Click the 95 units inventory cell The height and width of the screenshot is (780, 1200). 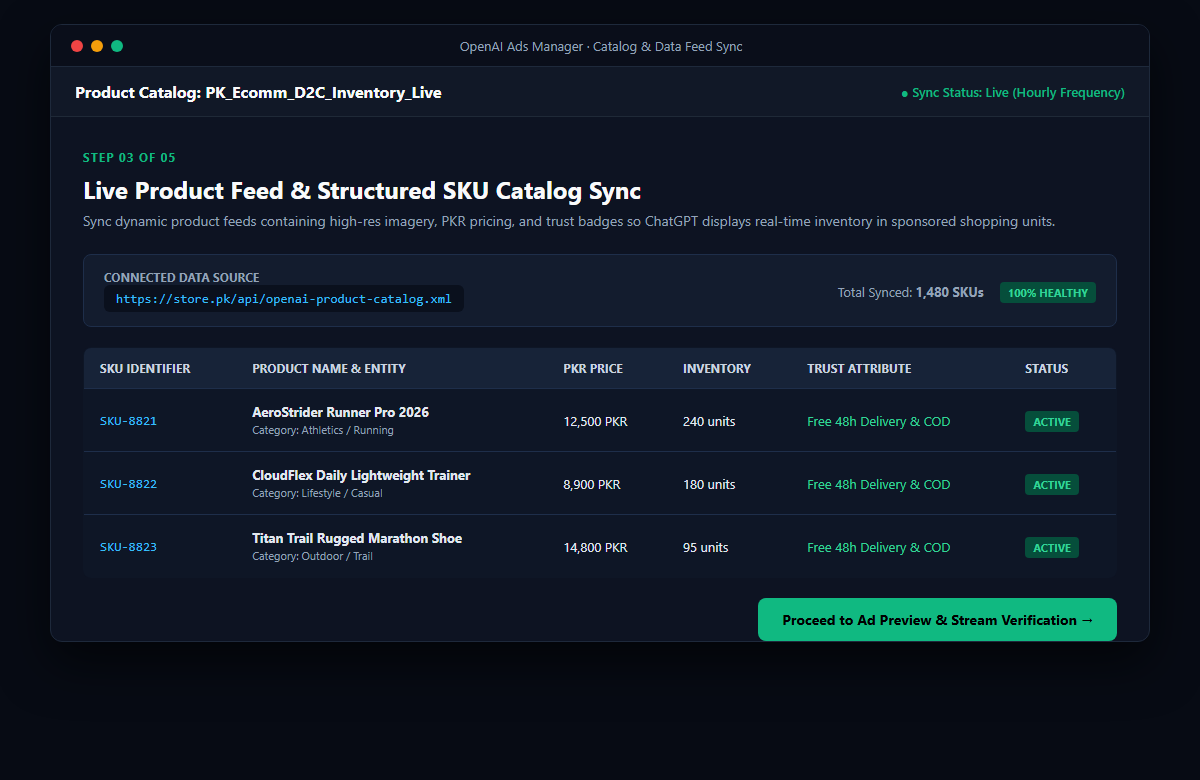[706, 548]
